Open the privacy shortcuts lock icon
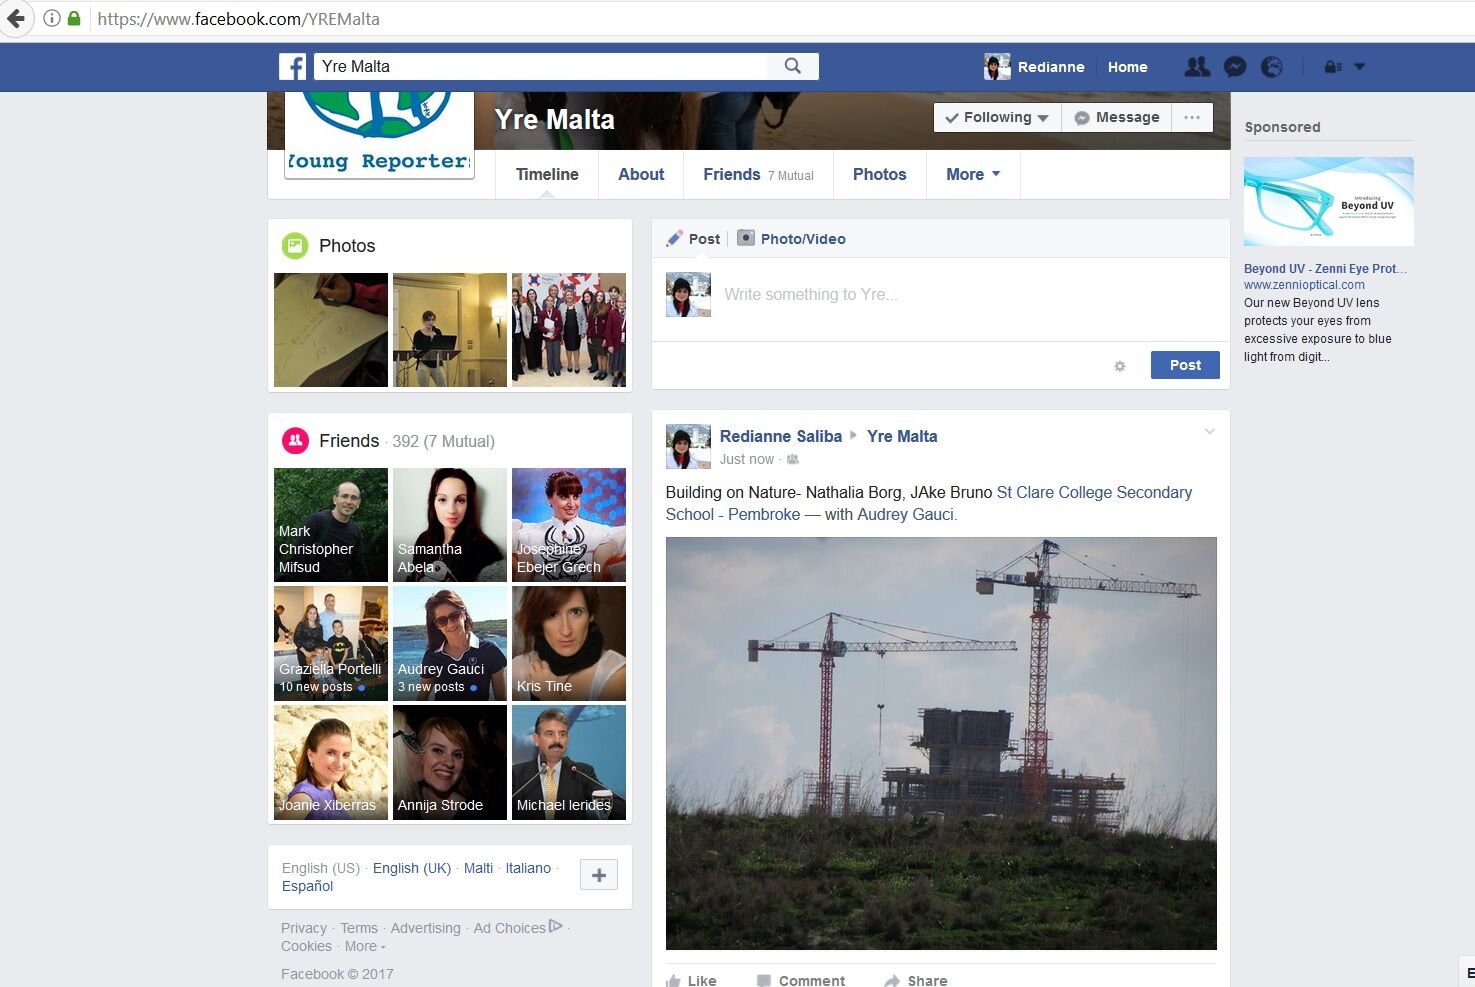Screen dimensions: 1475x987 (x=1332, y=67)
